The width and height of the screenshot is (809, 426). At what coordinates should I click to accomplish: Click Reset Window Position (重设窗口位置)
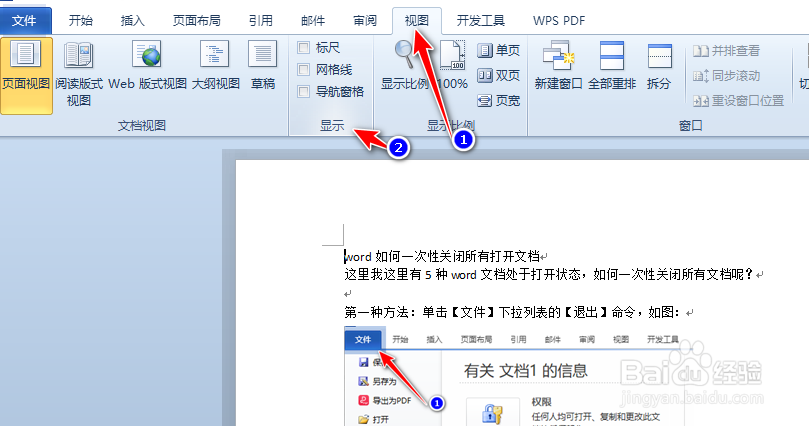[738, 101]
